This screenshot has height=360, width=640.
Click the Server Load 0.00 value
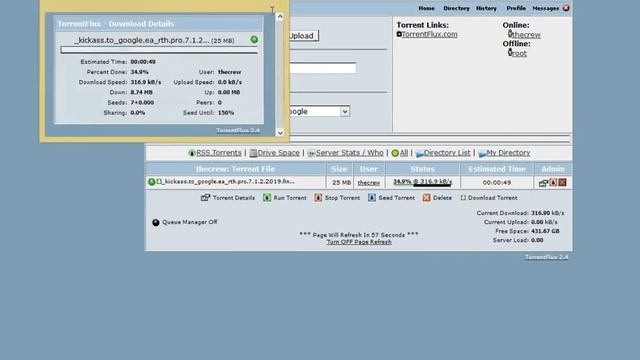coord(537,240)
